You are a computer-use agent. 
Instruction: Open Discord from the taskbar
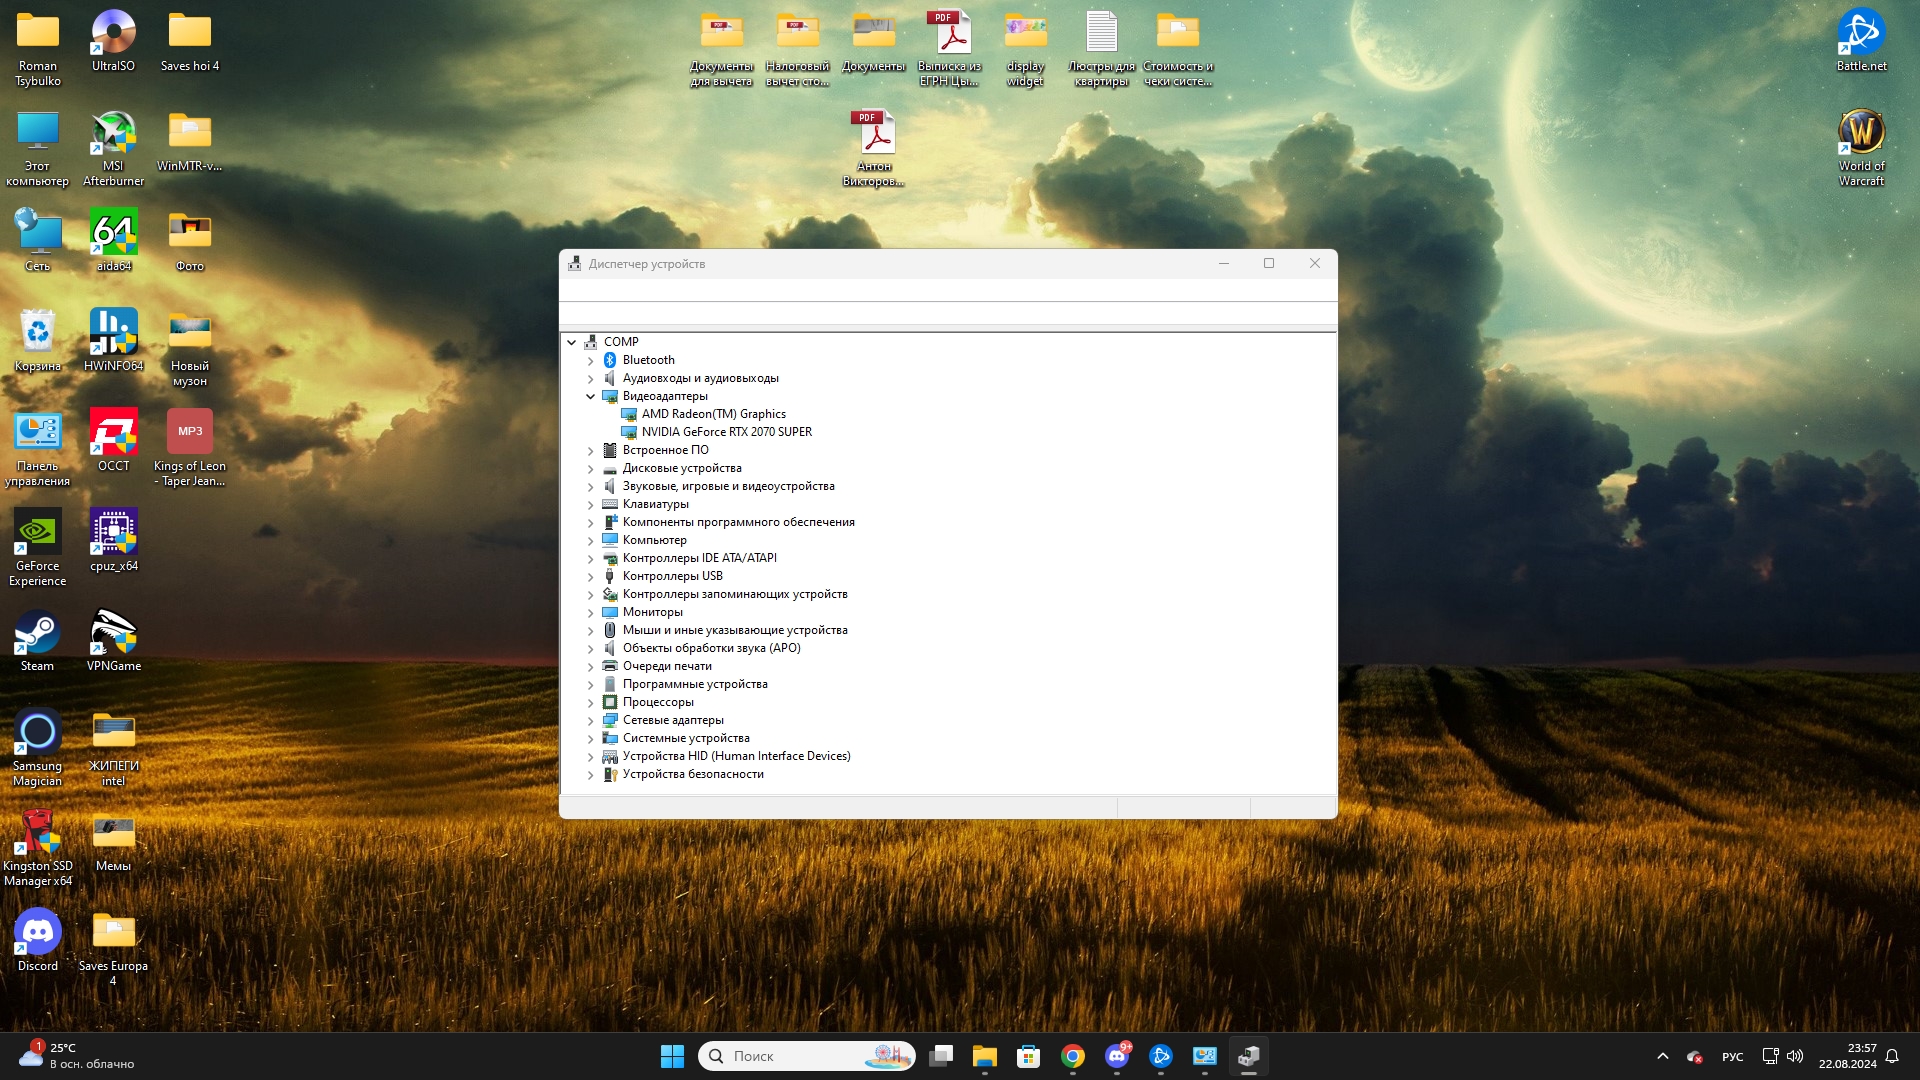pyautogui.click(x=1117, y=1056)
